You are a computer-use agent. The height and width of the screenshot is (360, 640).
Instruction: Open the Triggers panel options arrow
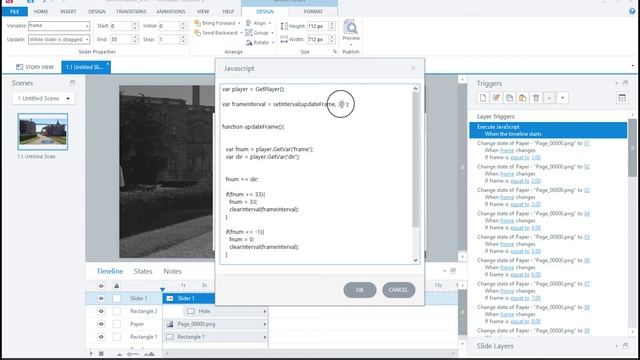tap(616, 83)
